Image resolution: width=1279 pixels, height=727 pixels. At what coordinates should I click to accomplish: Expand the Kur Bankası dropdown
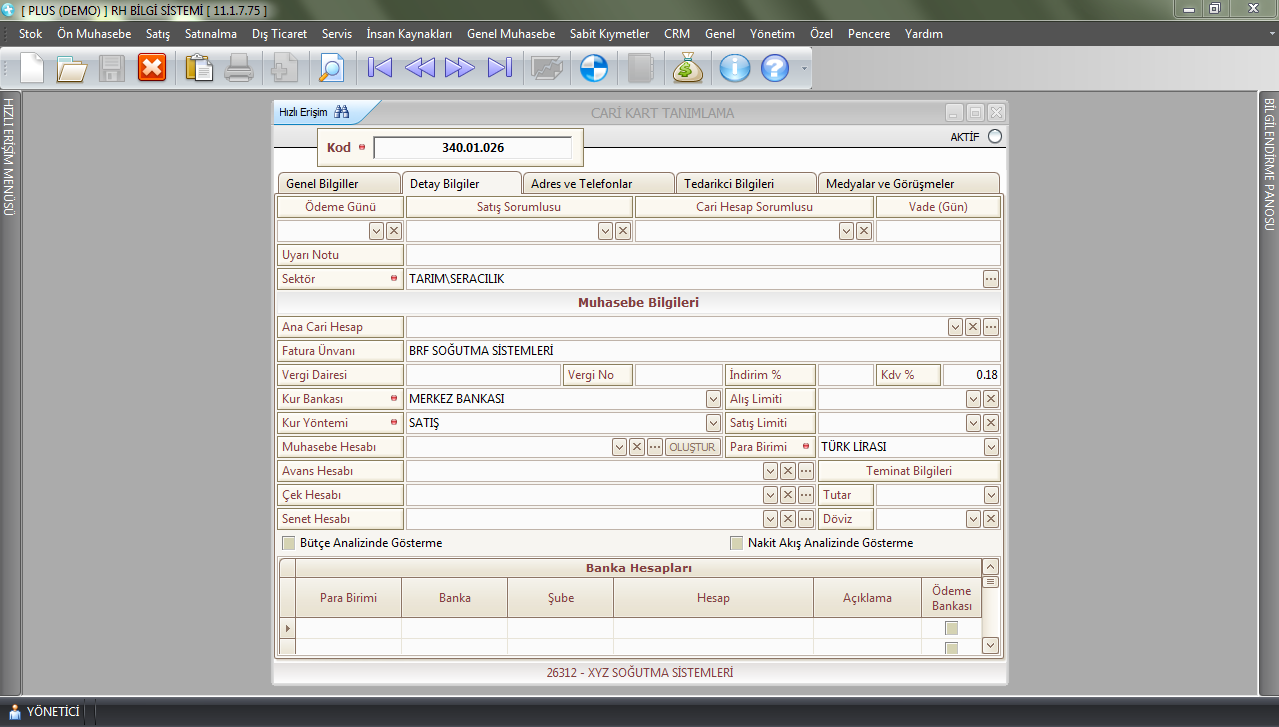[x=713, y=399]
